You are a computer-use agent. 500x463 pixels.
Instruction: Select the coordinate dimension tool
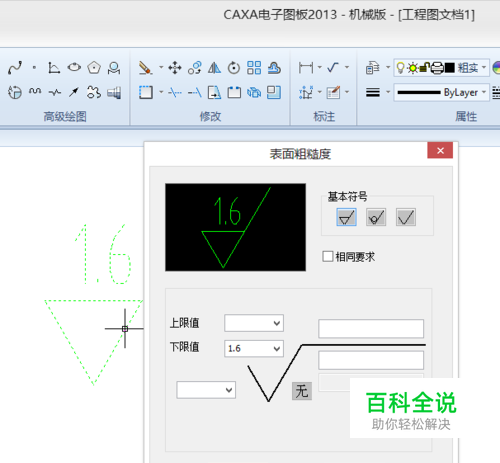click(306, 92)
